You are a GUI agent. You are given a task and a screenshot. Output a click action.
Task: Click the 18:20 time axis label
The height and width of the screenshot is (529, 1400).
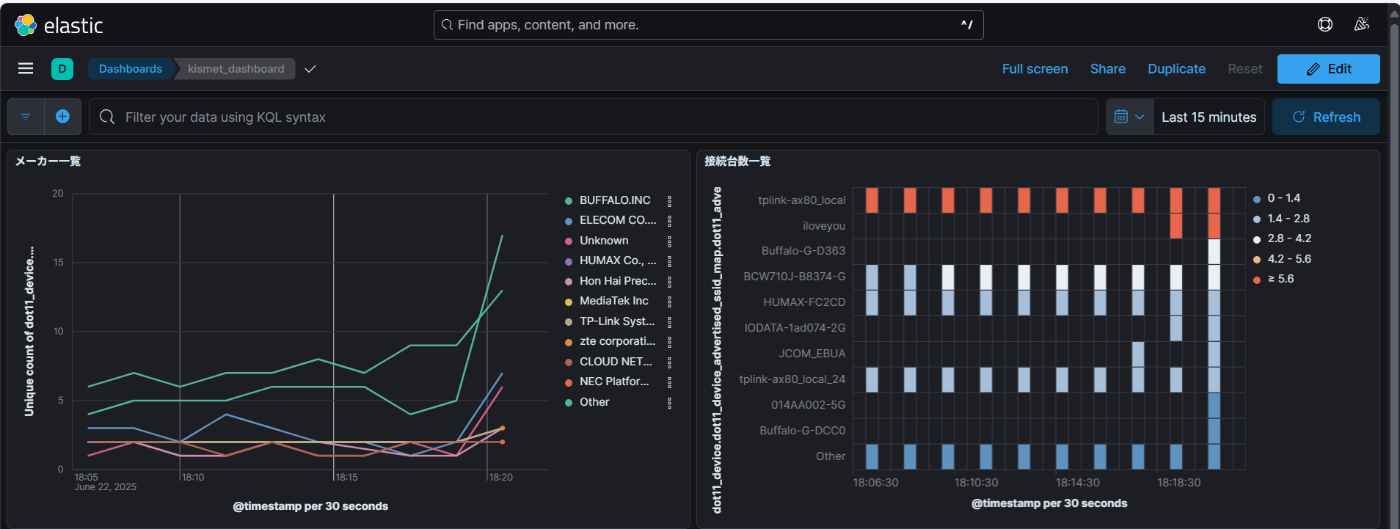pyautogui.click(x=500, y=478)
